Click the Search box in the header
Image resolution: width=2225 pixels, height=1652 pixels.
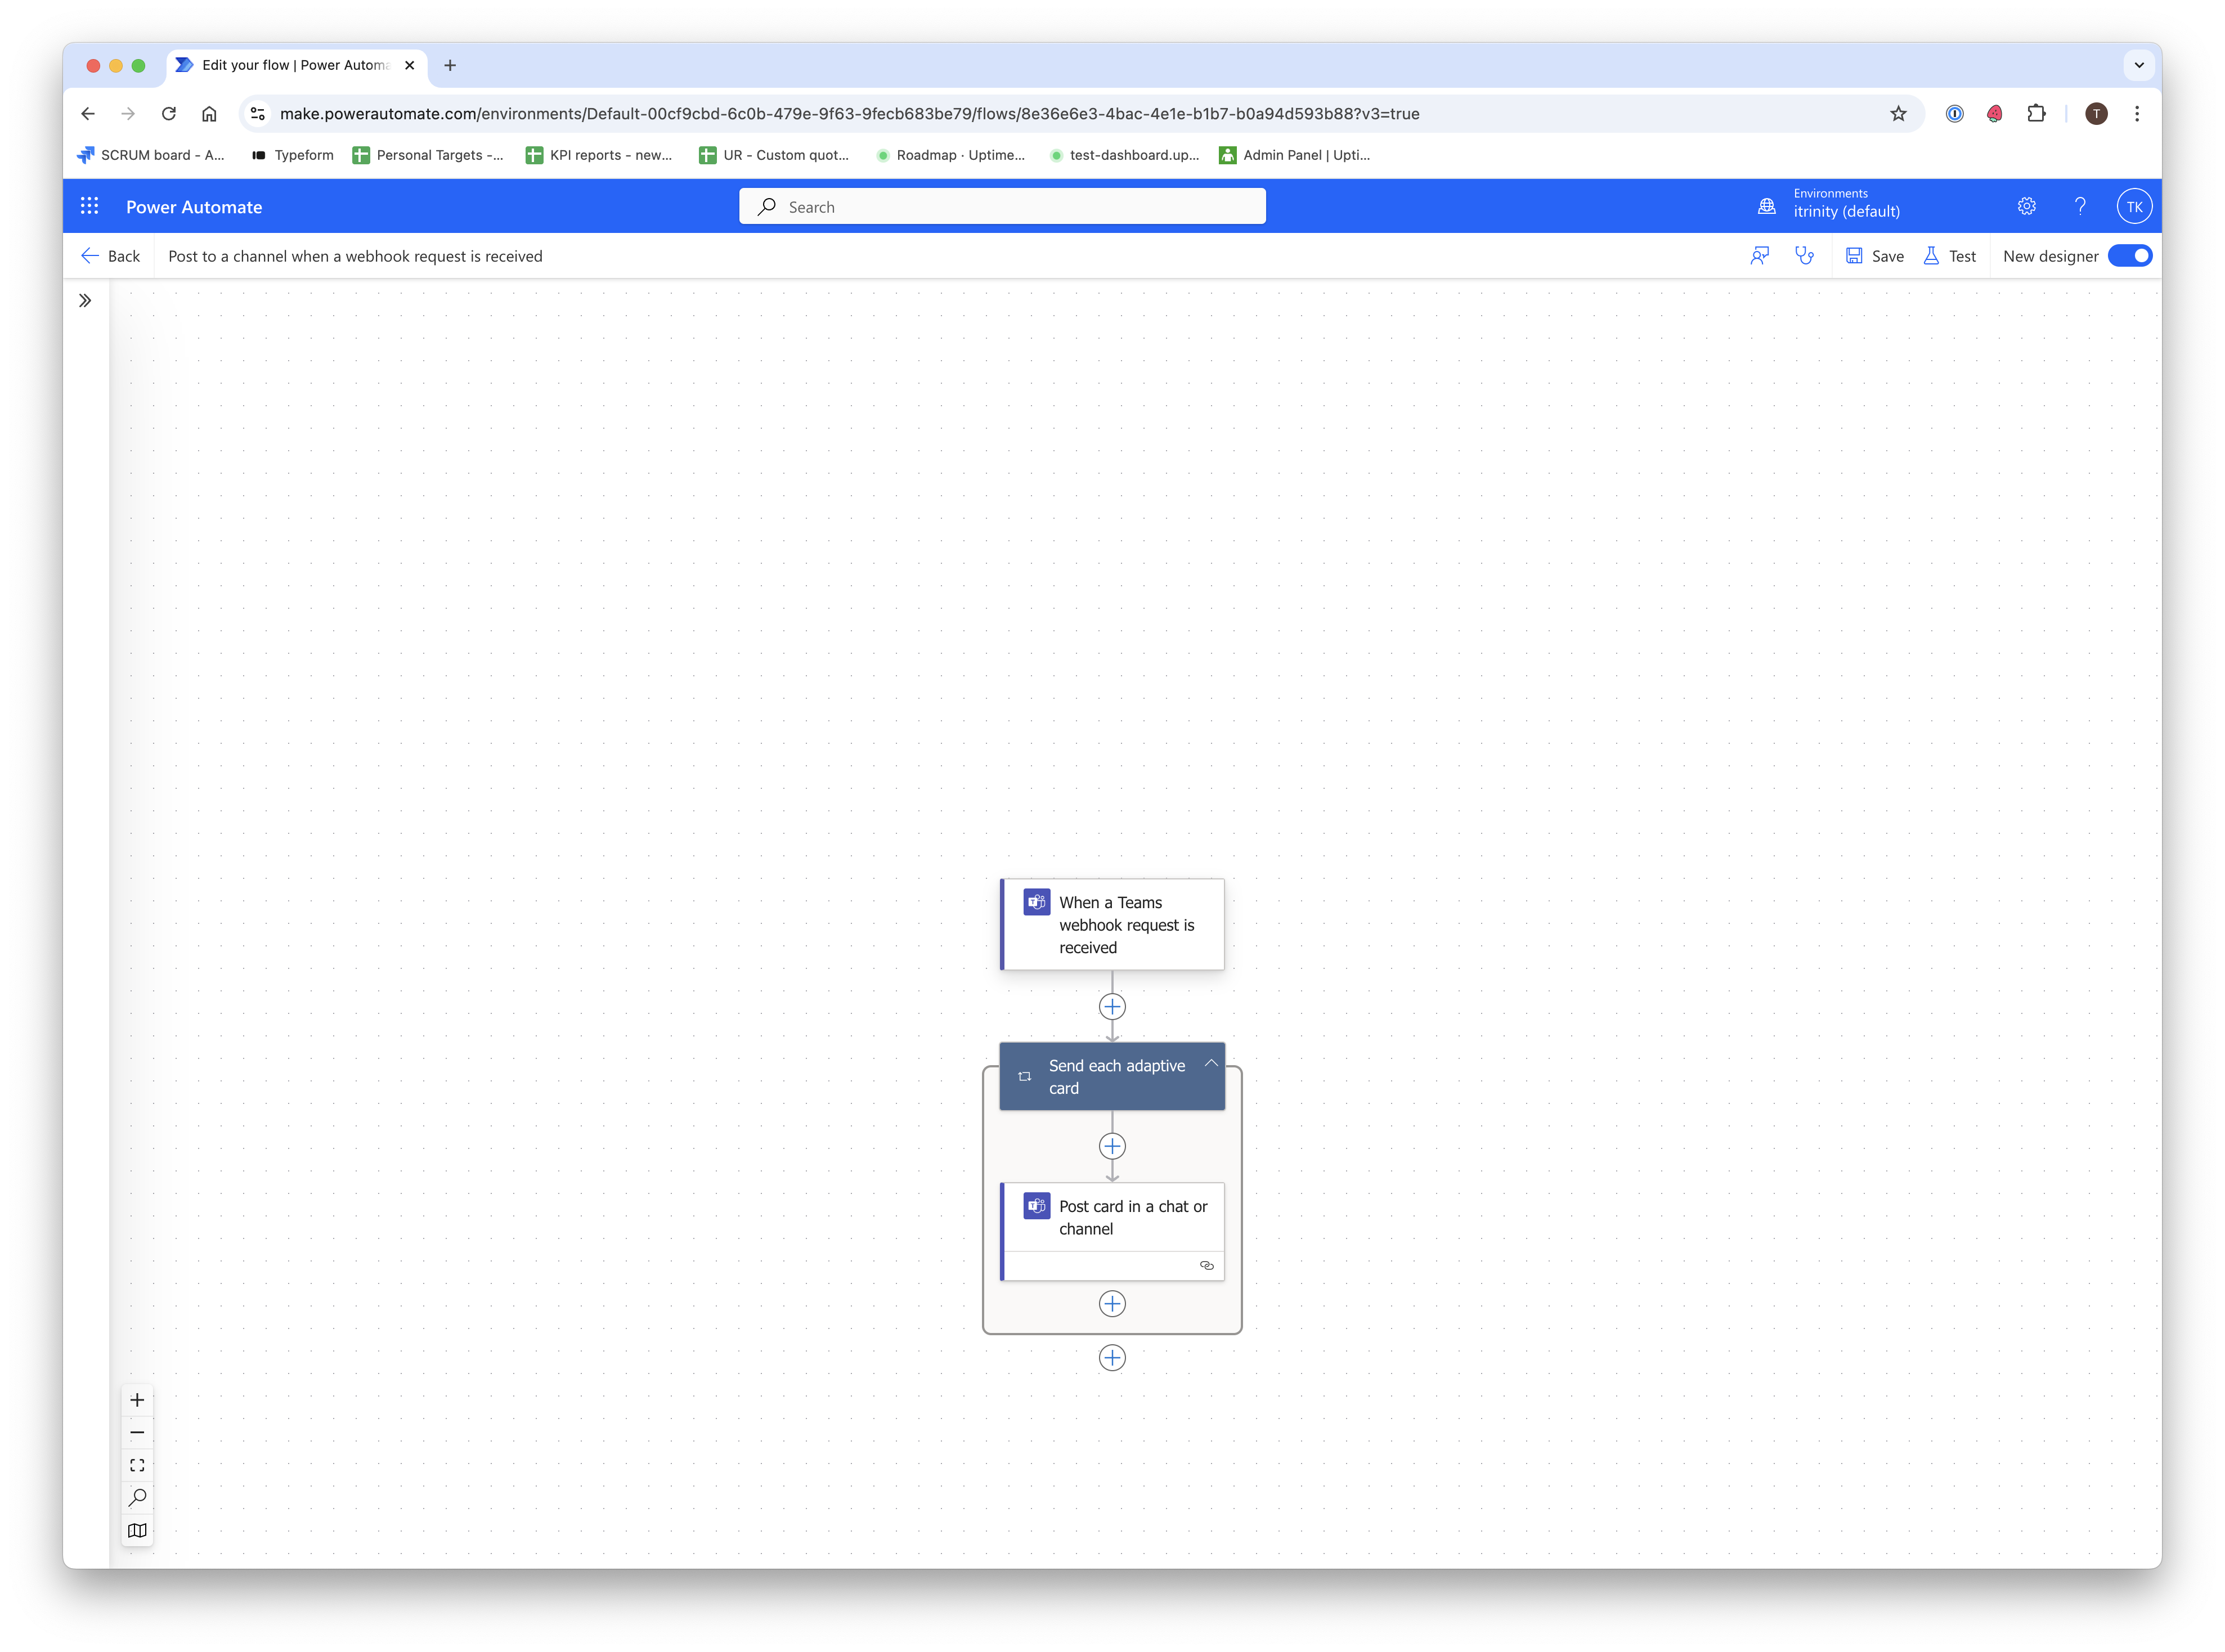coord(1002,206)
